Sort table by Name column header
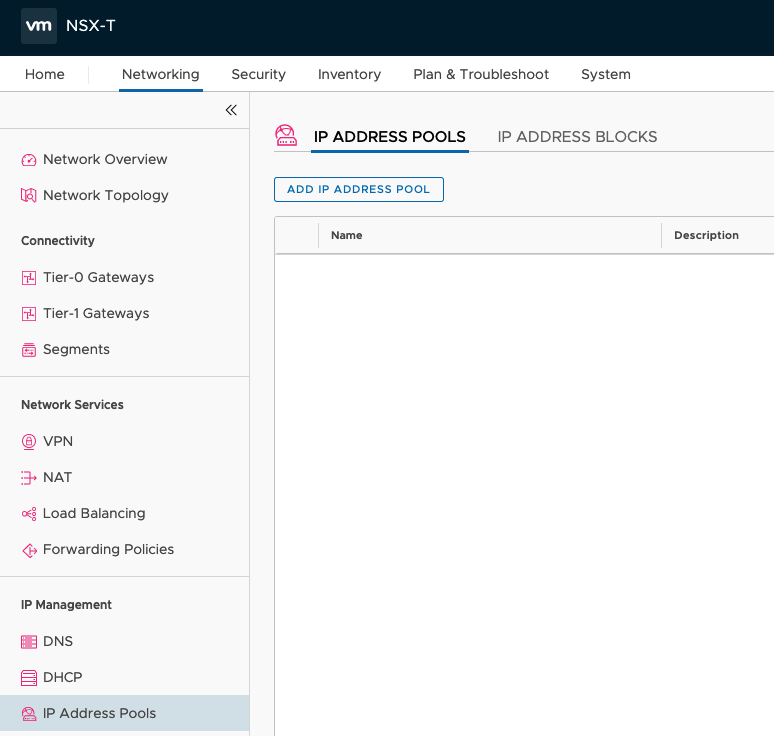The height and width of the screenshot is (736, 774). pos(347,236)
